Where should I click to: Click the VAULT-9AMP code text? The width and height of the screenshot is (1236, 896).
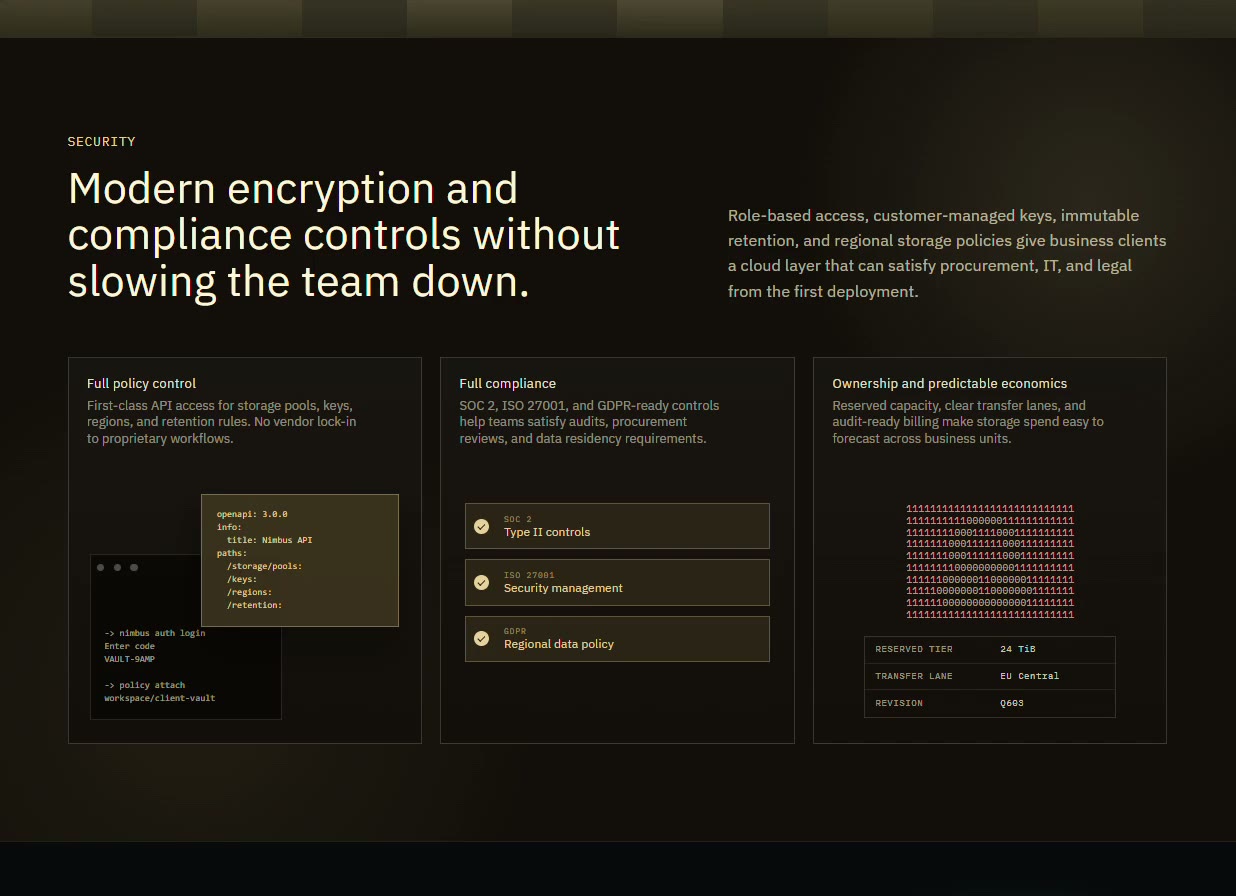129,659
